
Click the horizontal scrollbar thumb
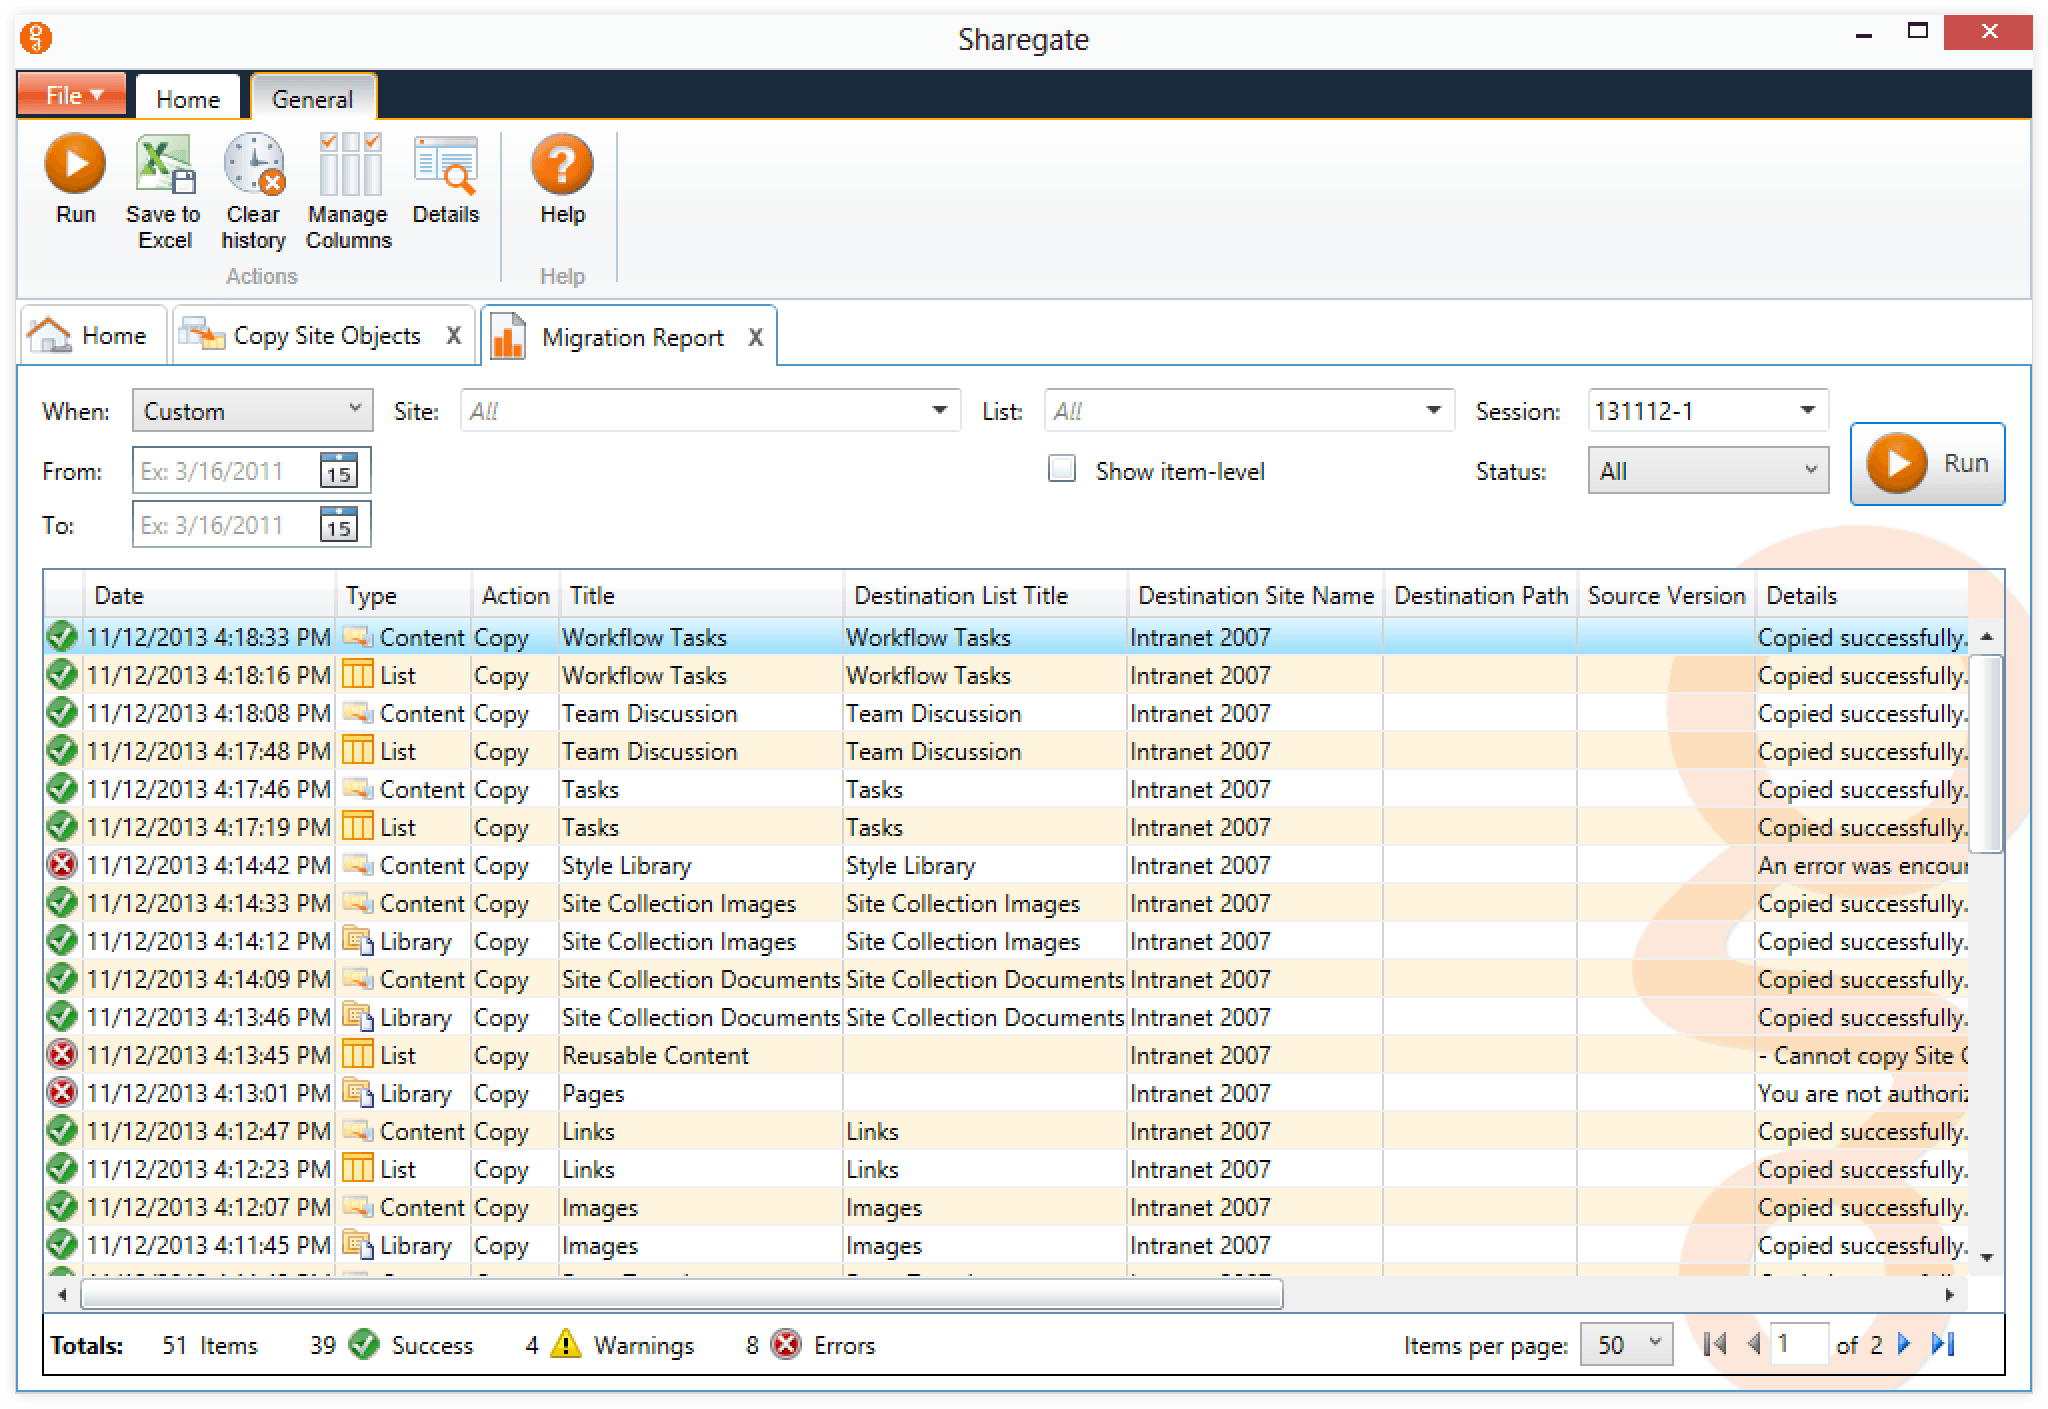point(682,1294)
